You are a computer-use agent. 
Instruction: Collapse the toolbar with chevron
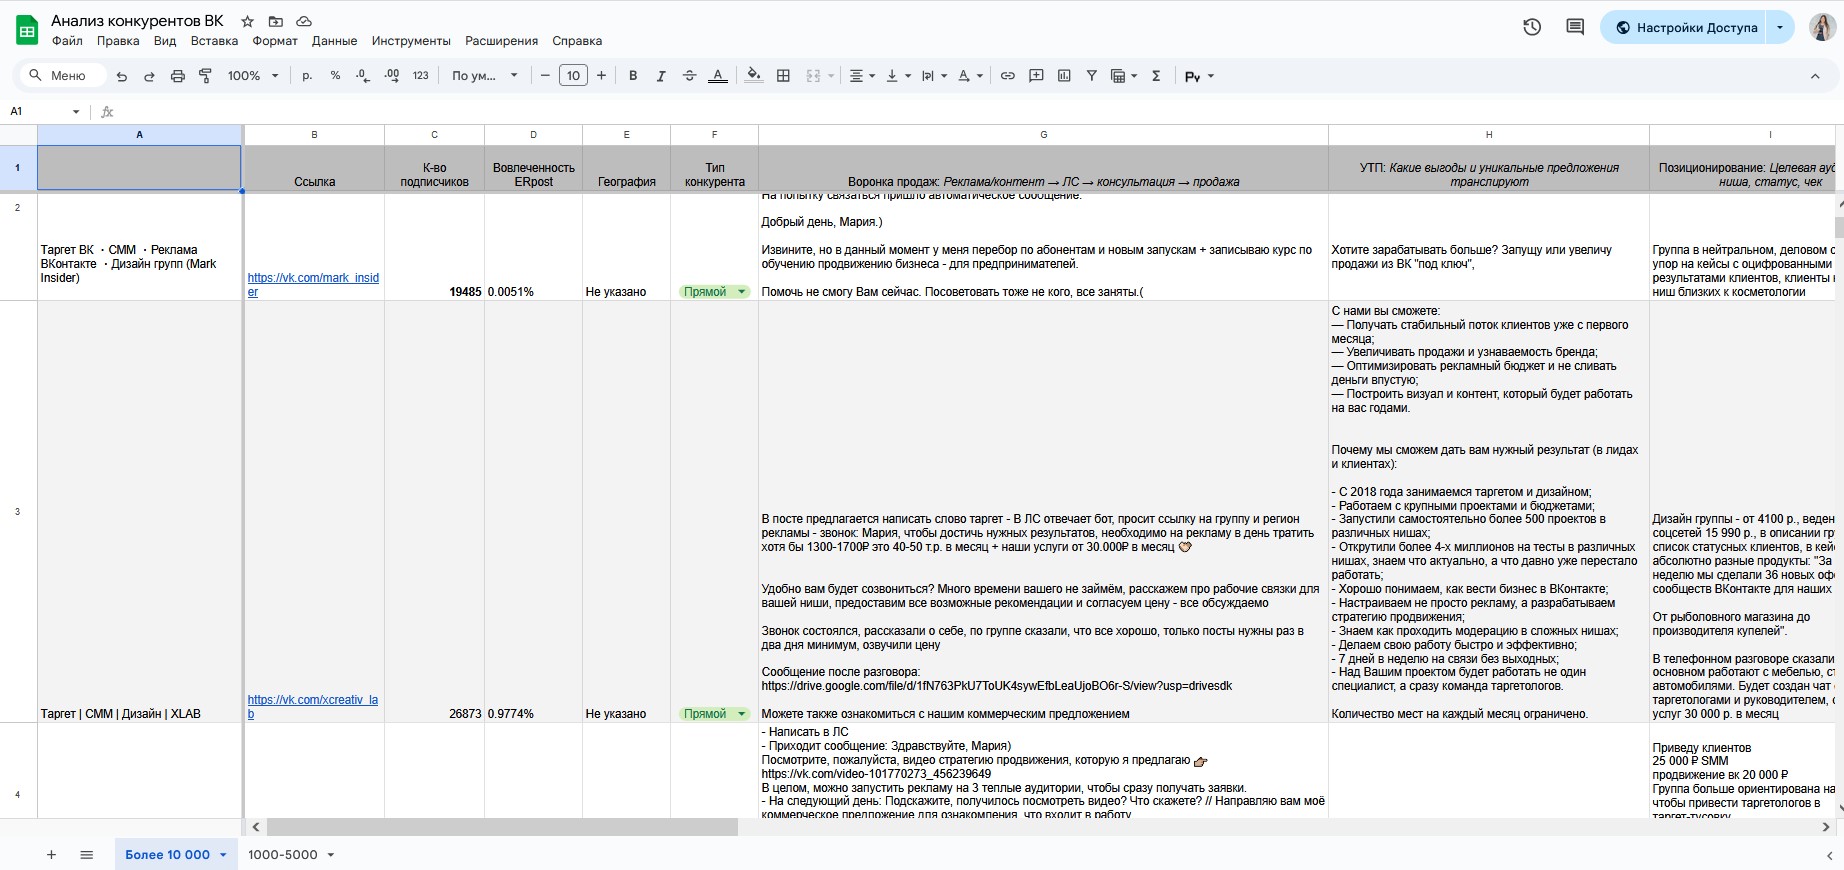click(x=1815, y=76)
